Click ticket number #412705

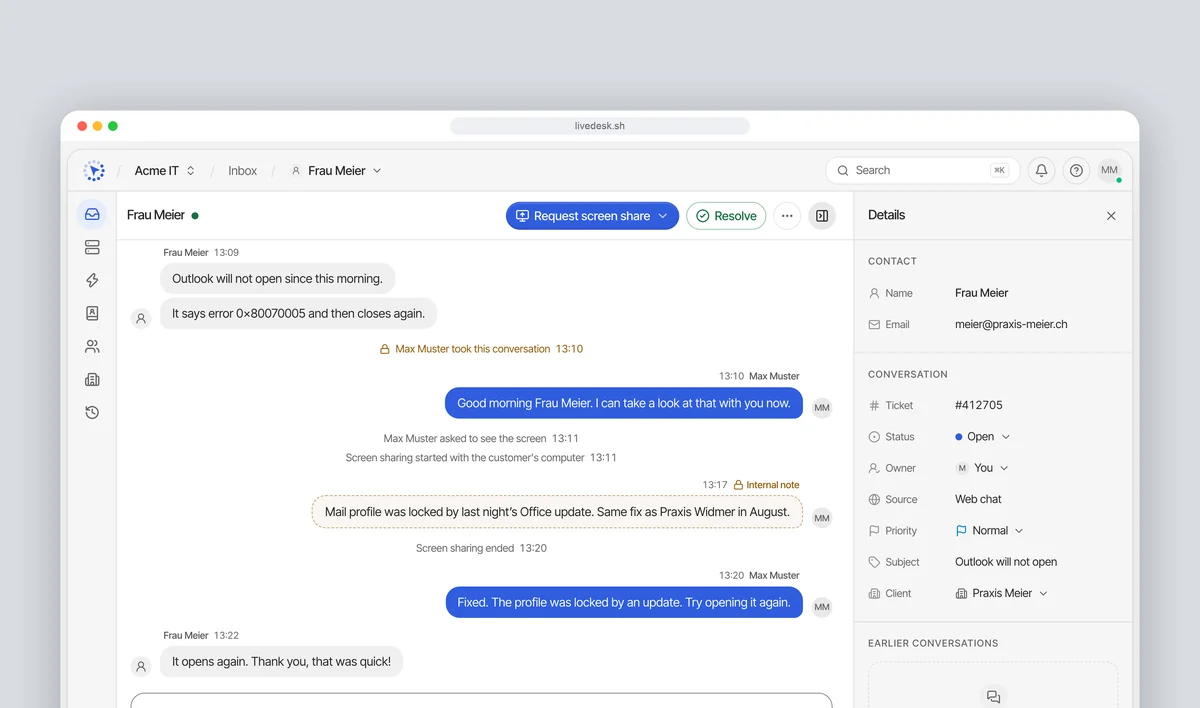[979, 405]
